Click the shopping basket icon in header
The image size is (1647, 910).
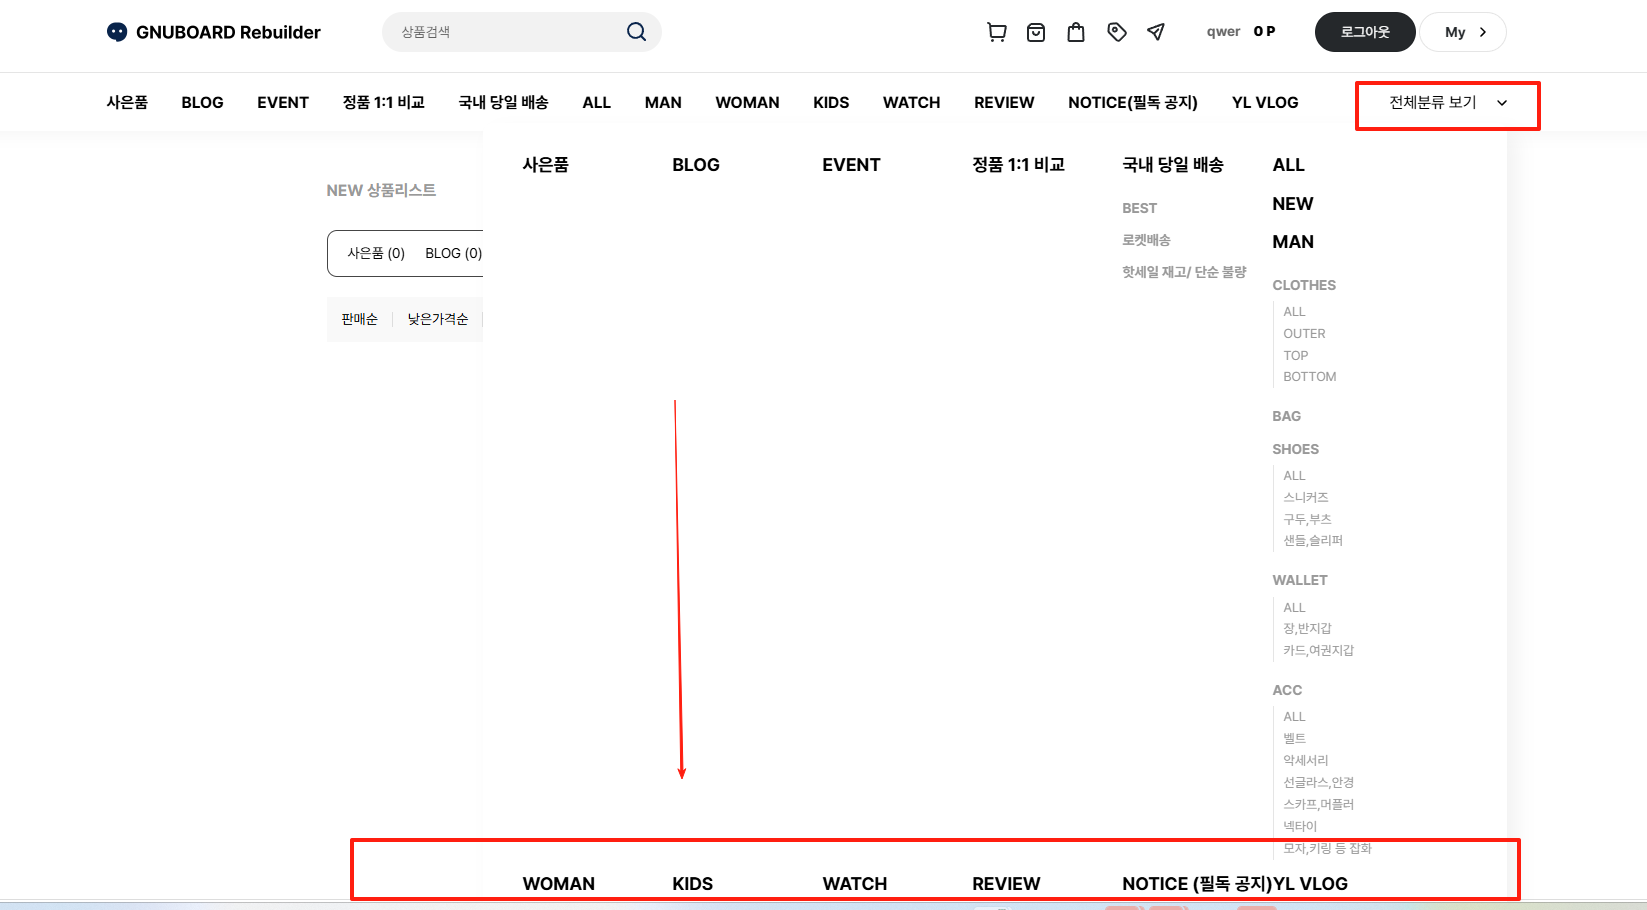coord(1036,32)
